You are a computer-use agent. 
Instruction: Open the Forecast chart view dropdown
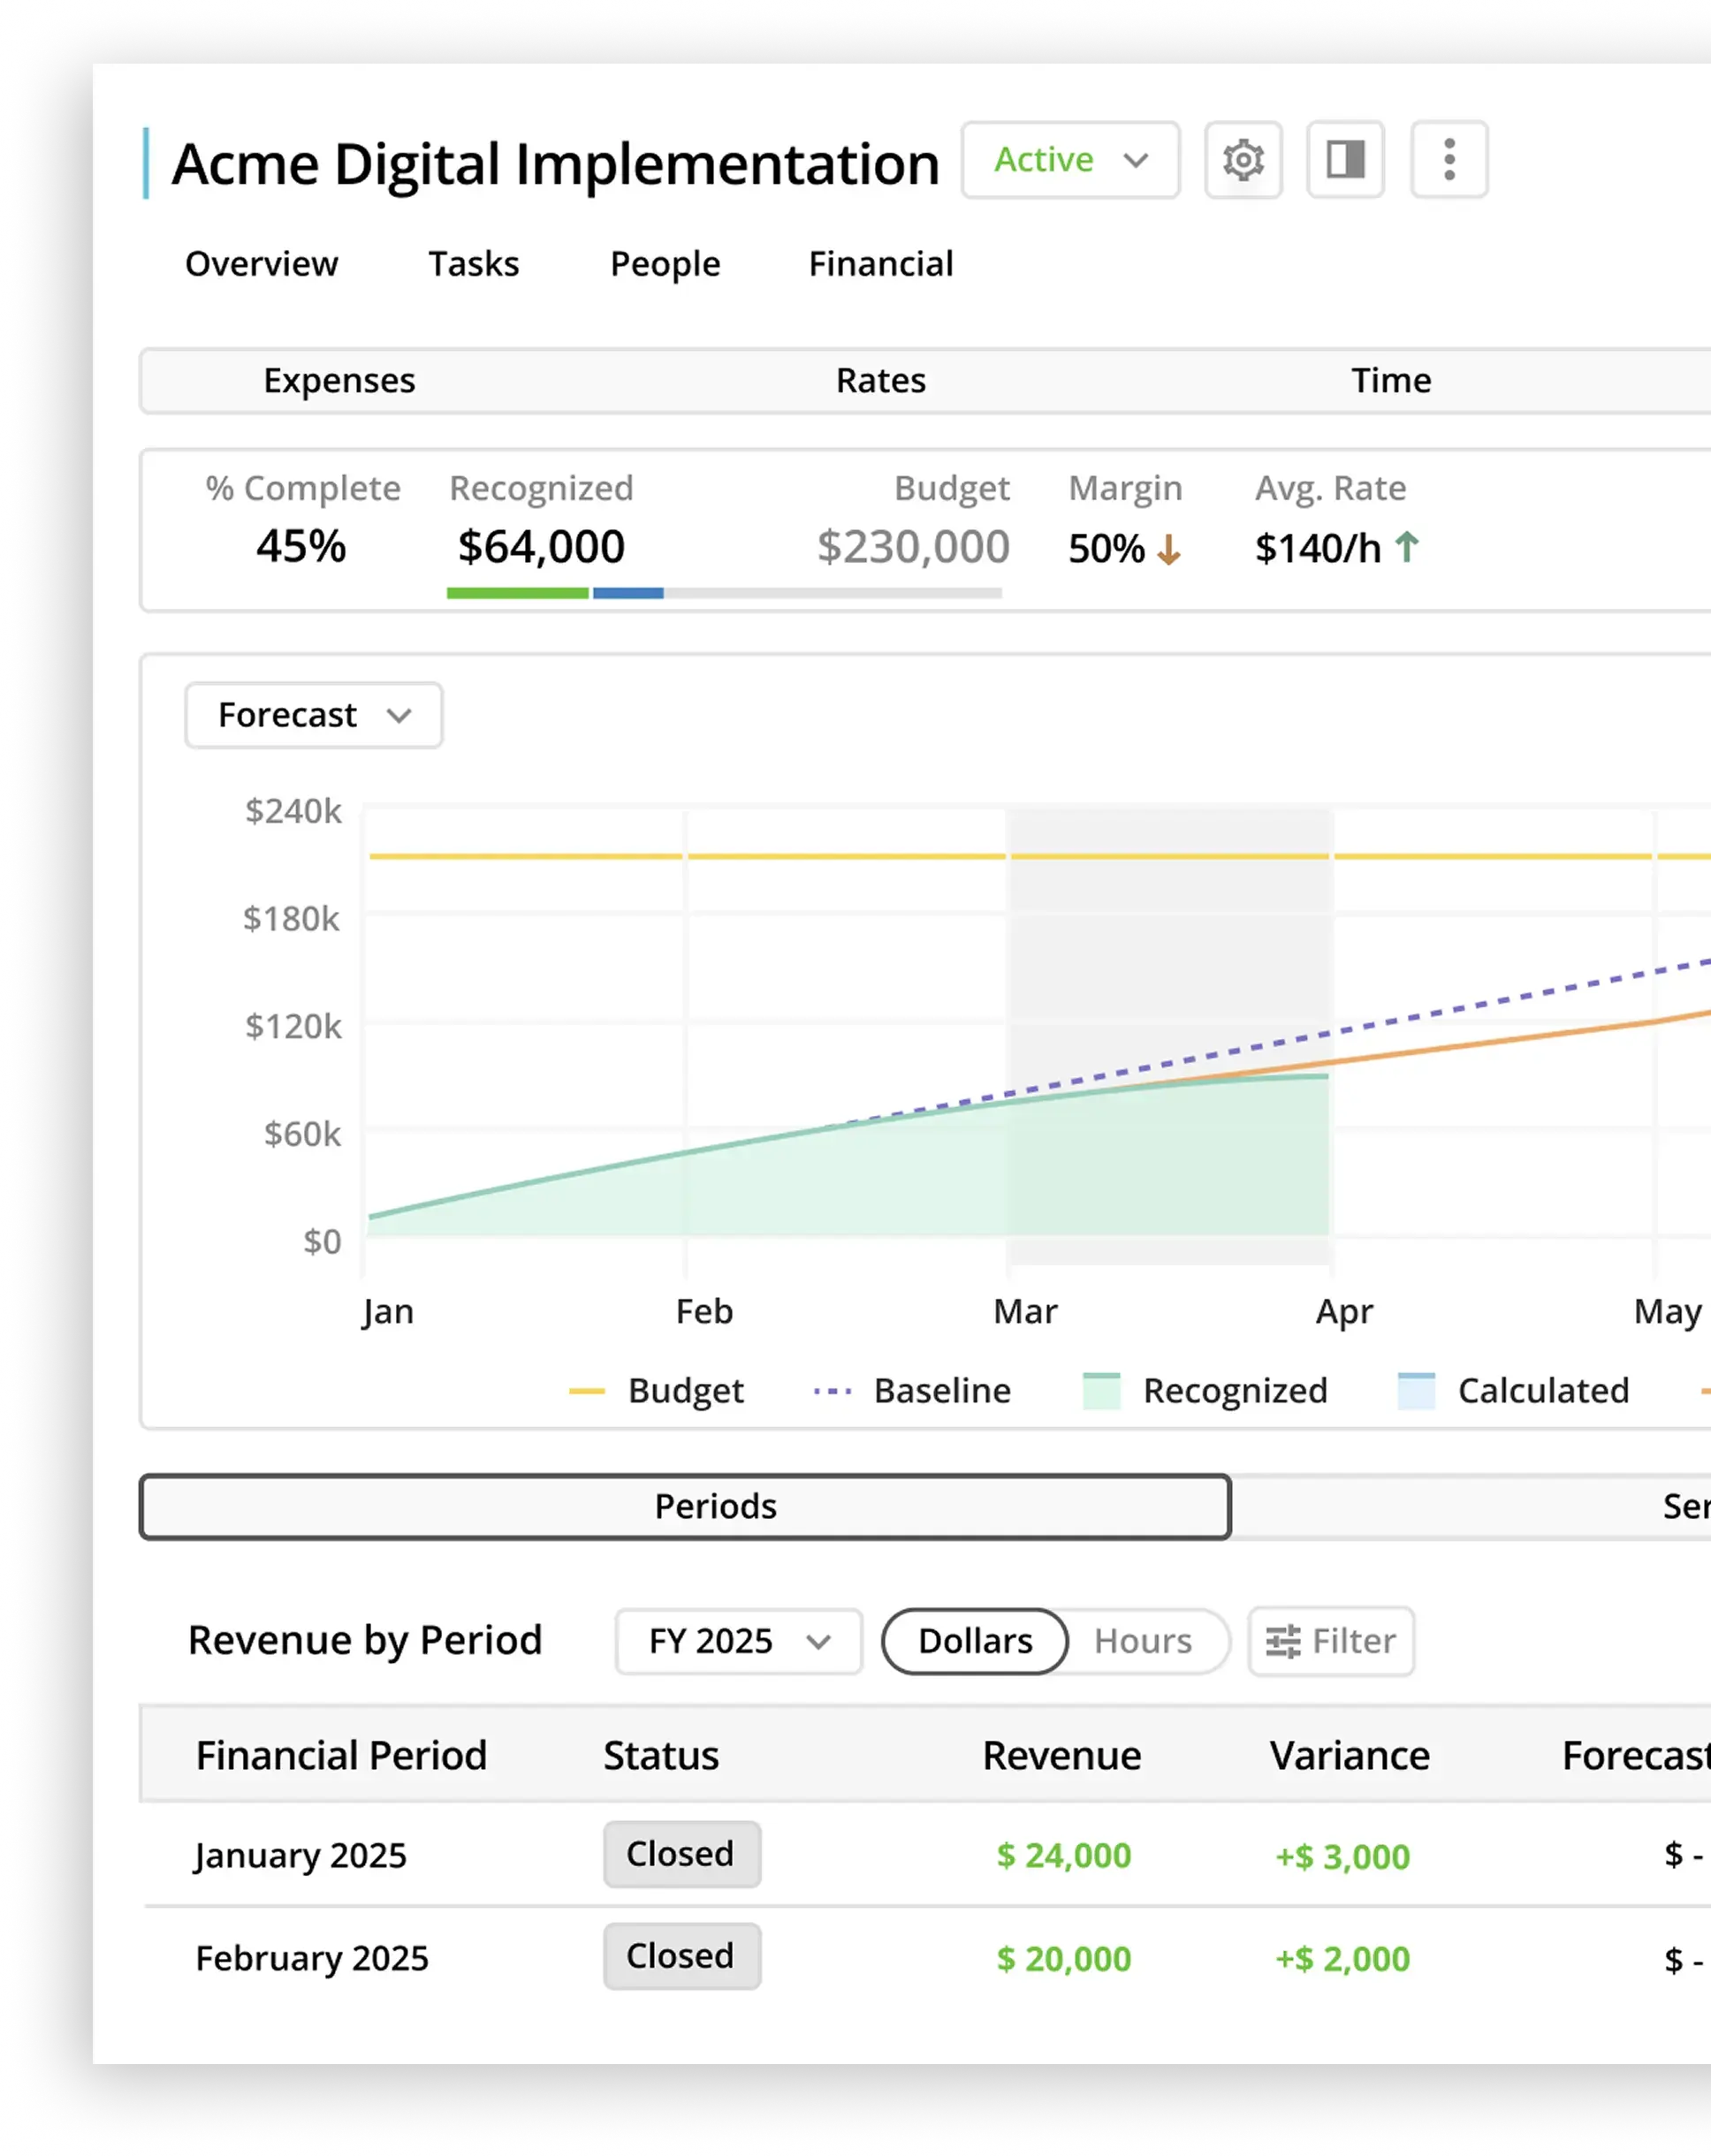pos(313,715)
